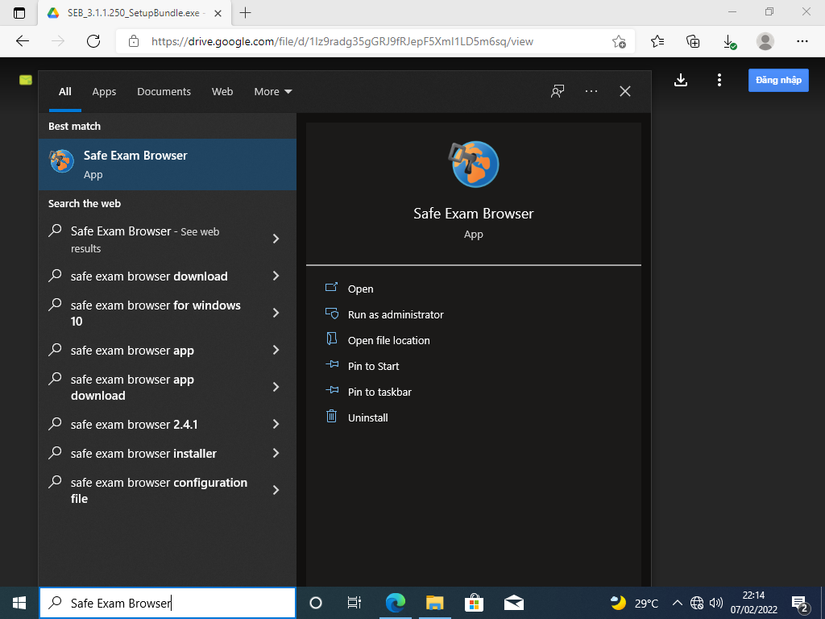Click the Pin to taskbar pin icon
825x619 pixels.
(332, 391)
